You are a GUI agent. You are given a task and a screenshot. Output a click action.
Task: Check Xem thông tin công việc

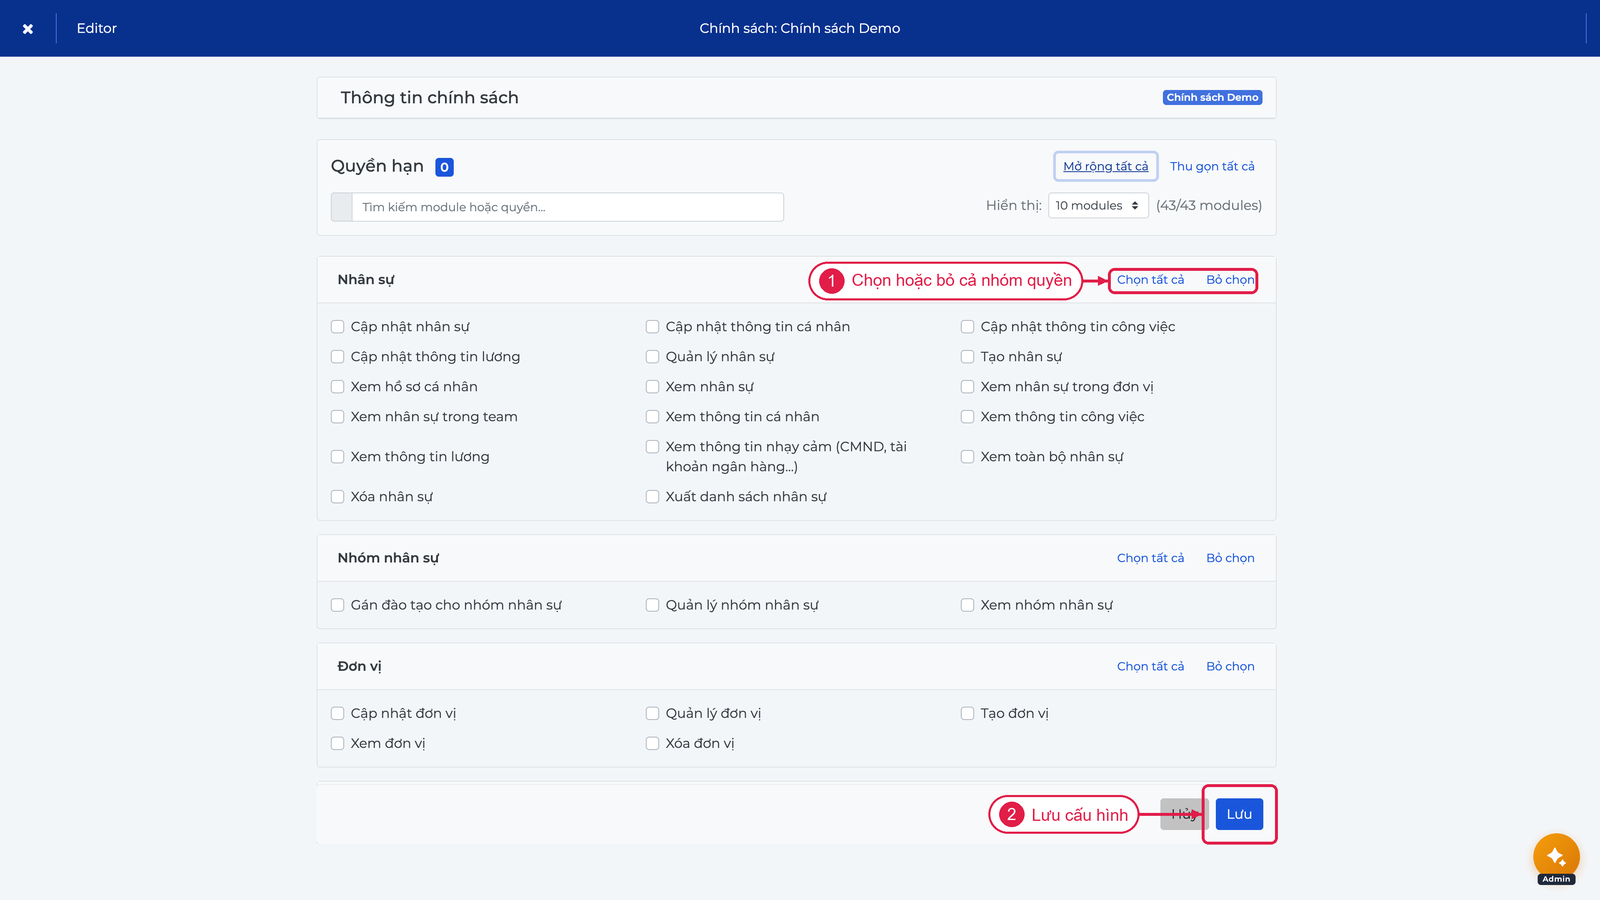968,417
